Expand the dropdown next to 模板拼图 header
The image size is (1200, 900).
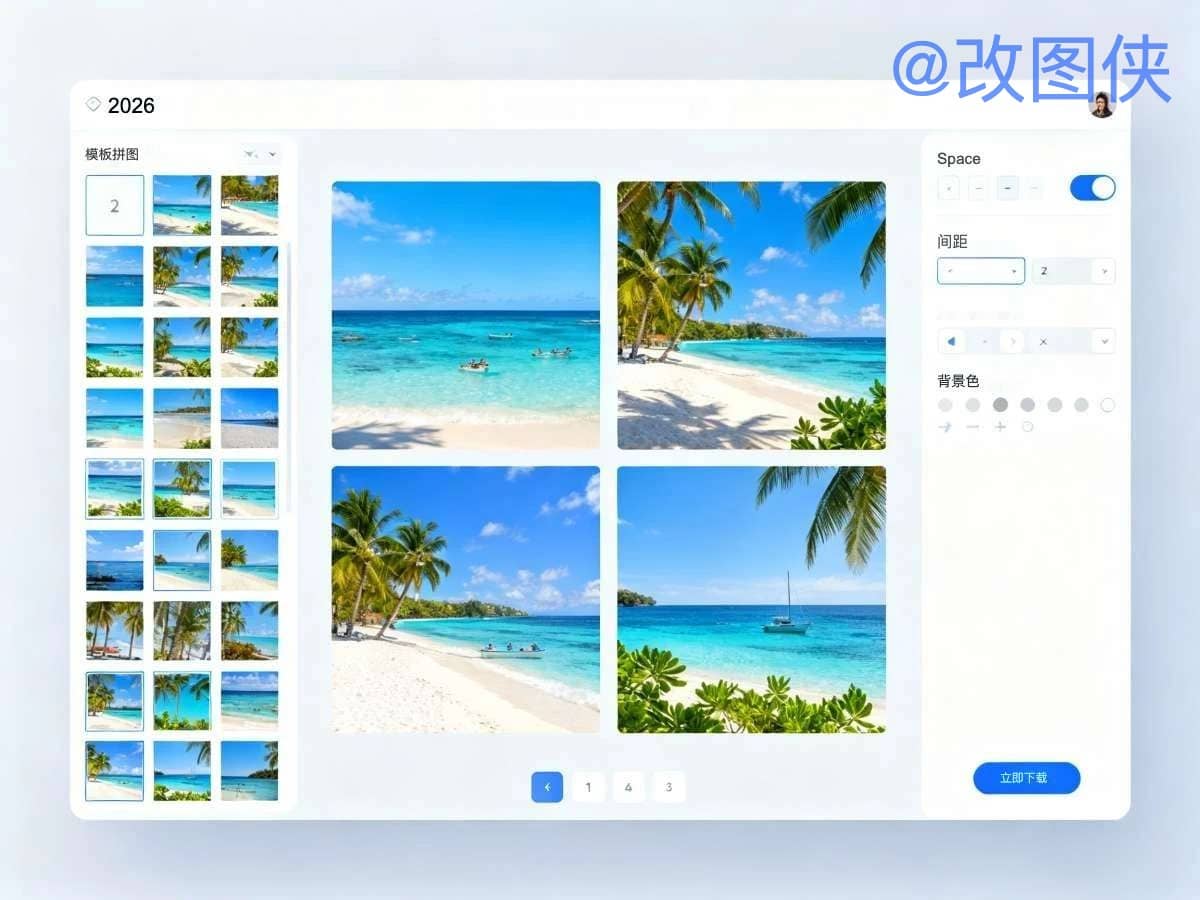point(272,155)
